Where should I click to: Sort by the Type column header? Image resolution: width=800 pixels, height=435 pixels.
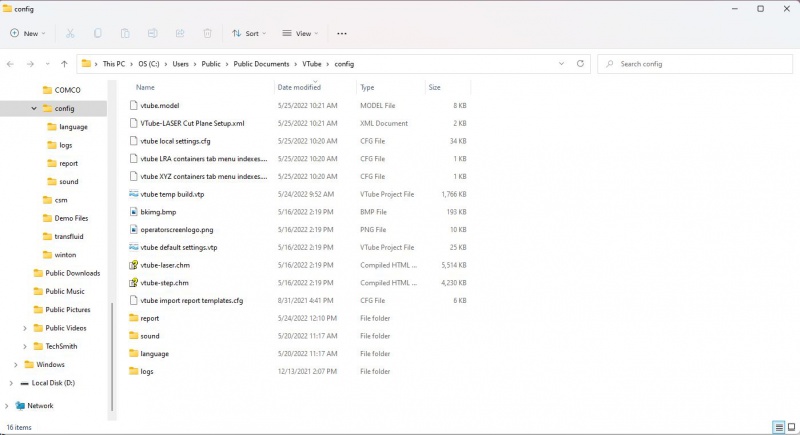click(x=367, y=87)
